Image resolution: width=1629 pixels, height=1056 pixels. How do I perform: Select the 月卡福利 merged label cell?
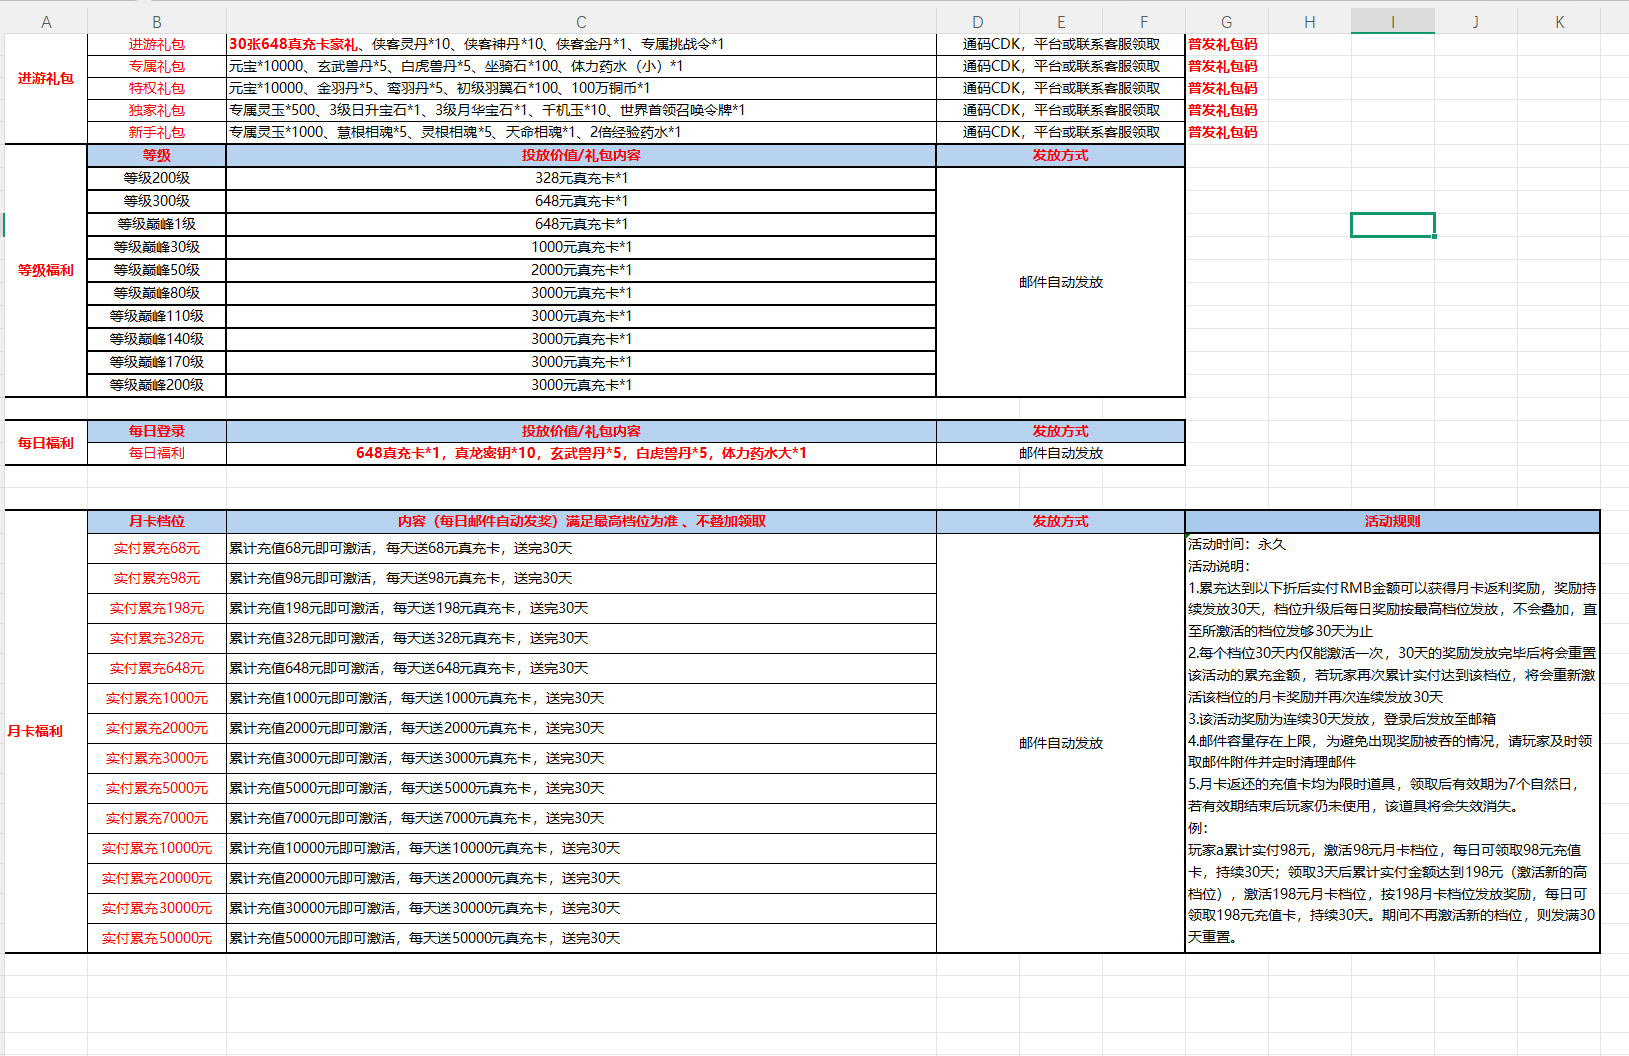coord(36,731)
